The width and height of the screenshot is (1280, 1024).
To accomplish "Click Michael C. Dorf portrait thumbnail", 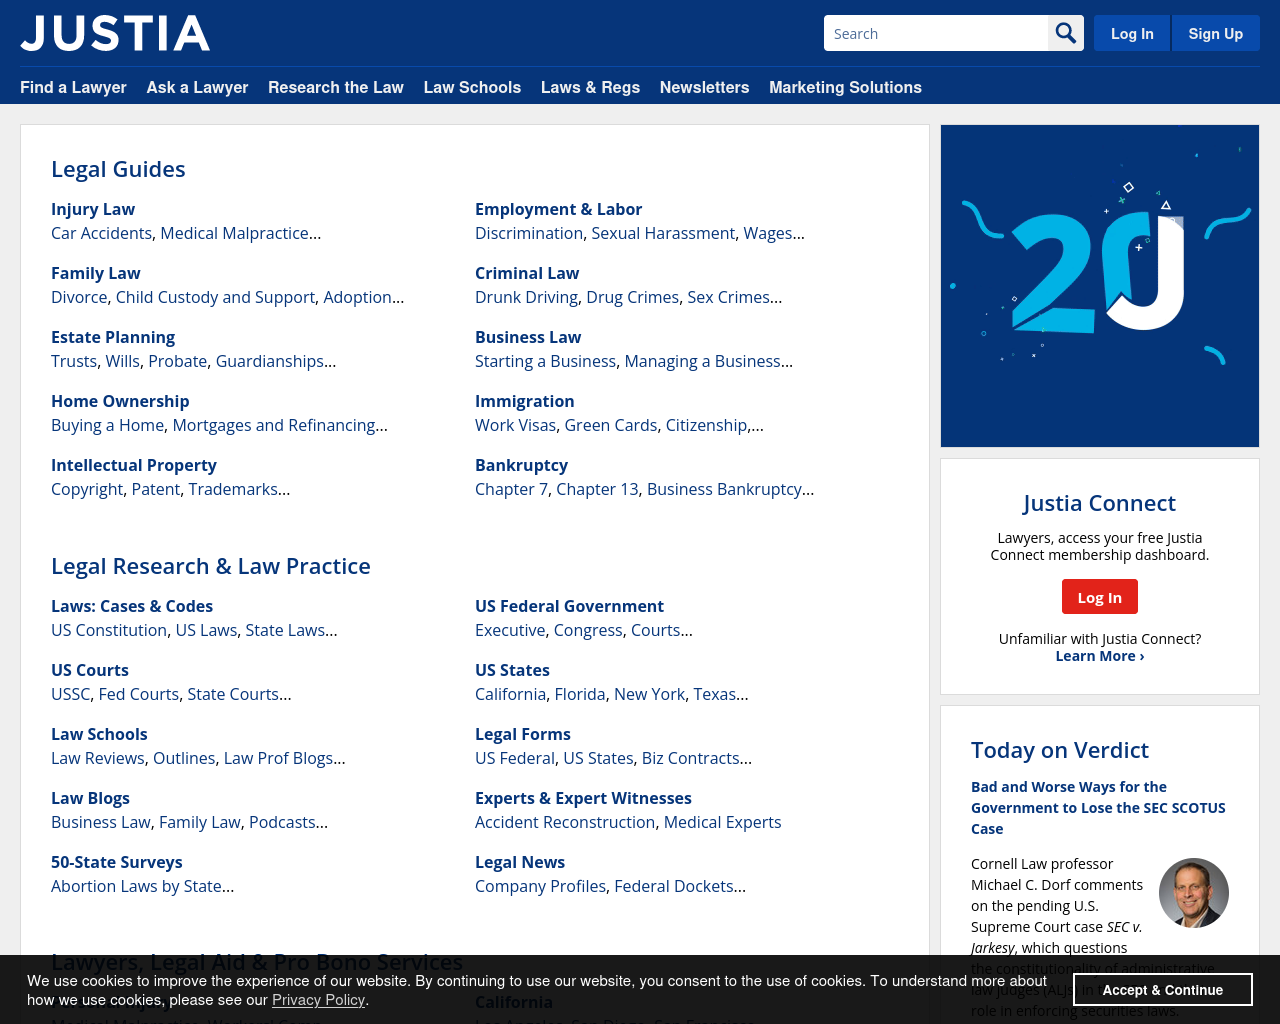I will tap(1194, 893).
